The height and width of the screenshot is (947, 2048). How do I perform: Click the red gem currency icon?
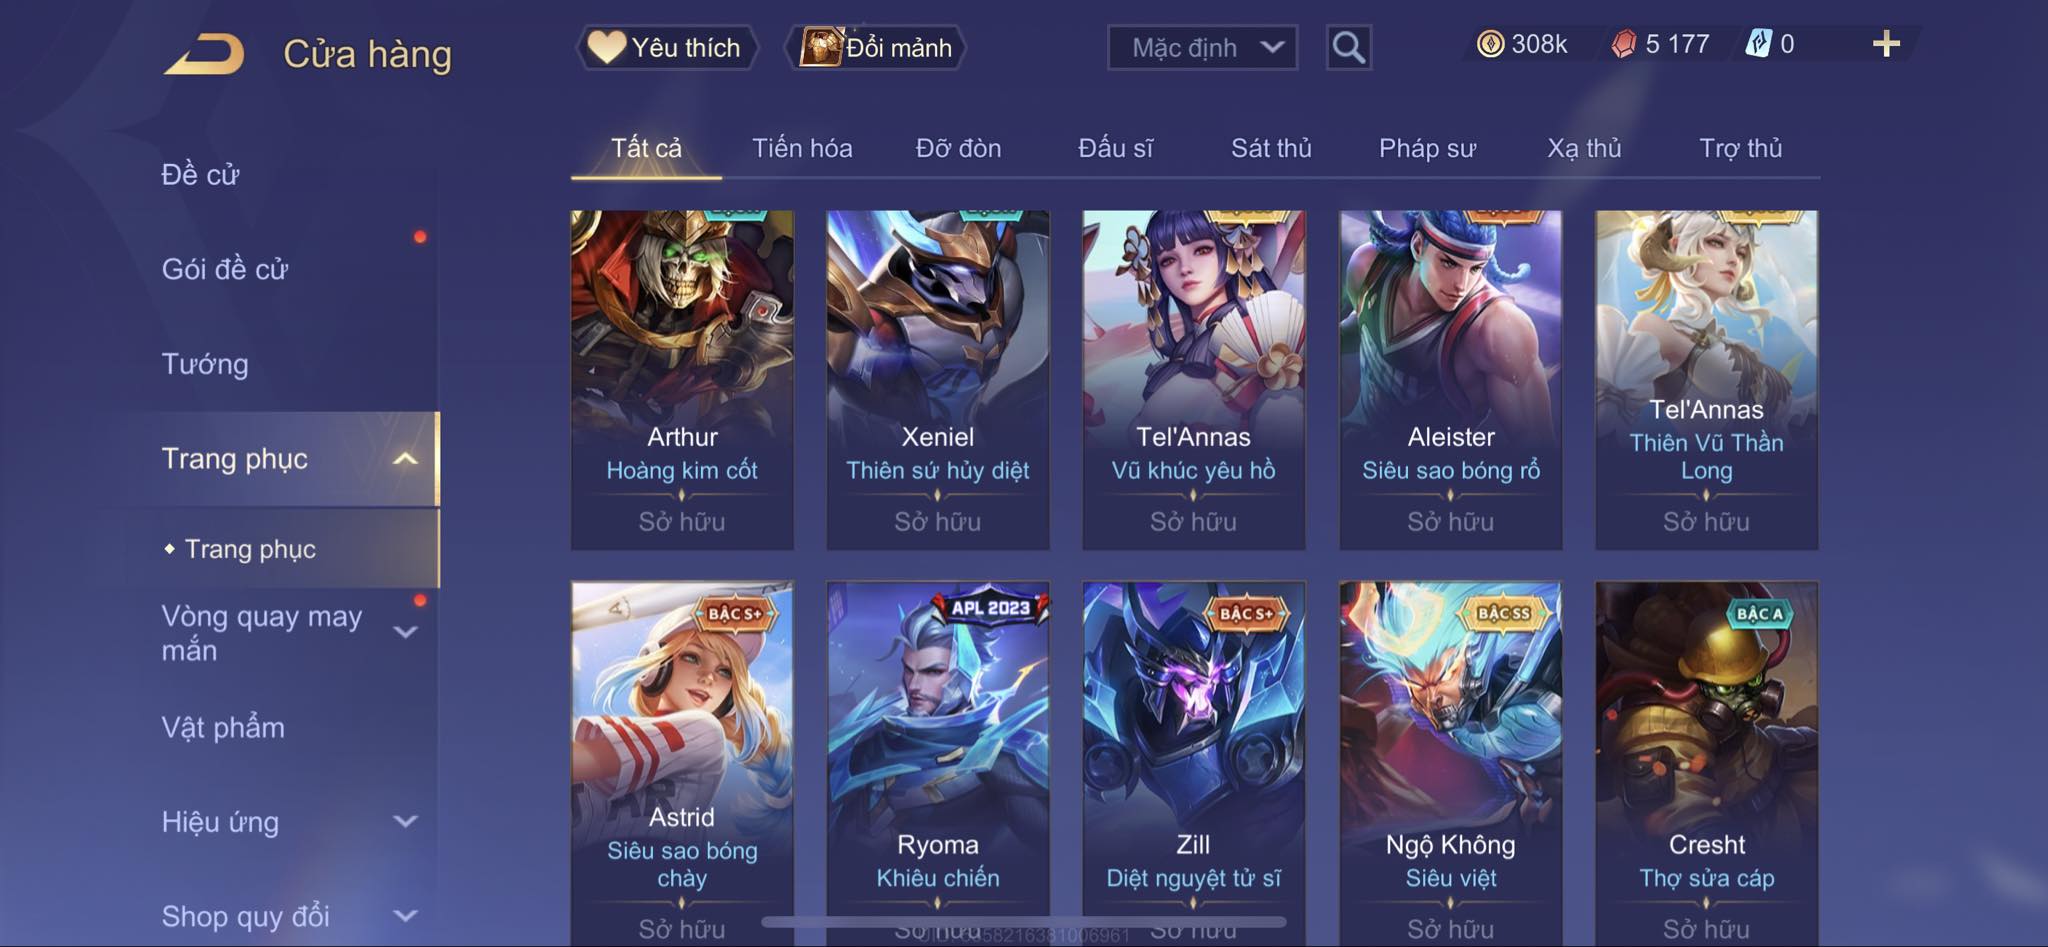point(1624,44)
